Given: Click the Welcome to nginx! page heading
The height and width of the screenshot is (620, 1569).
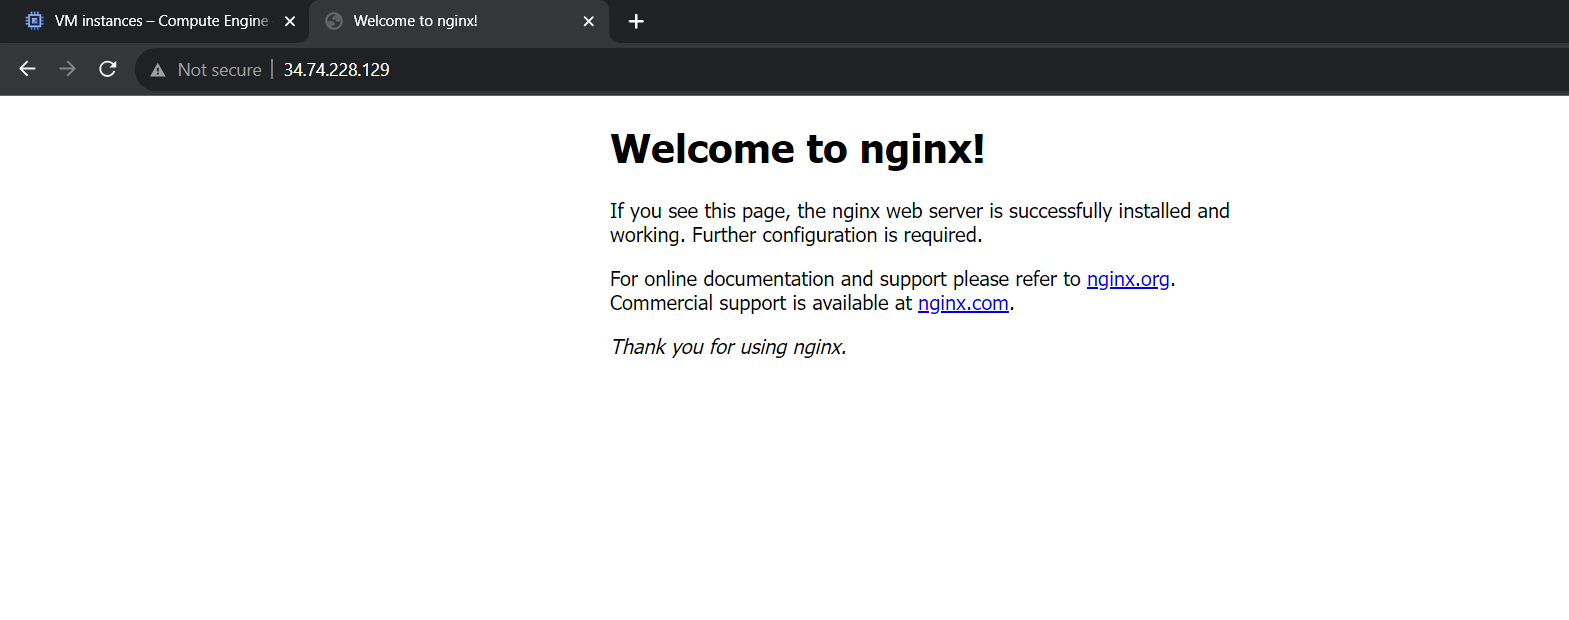Looking at the screenshot, I should coord(797,149).
